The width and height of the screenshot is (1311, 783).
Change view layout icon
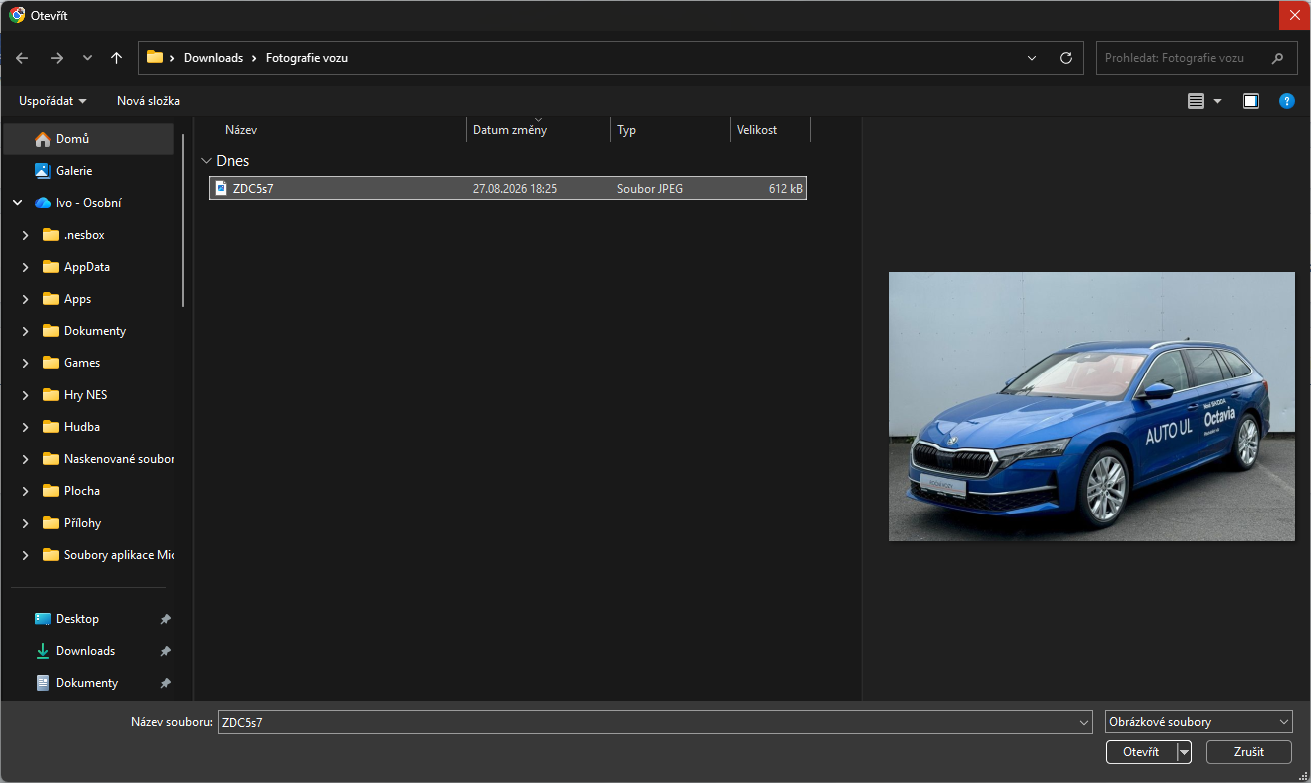[1196, 101]
